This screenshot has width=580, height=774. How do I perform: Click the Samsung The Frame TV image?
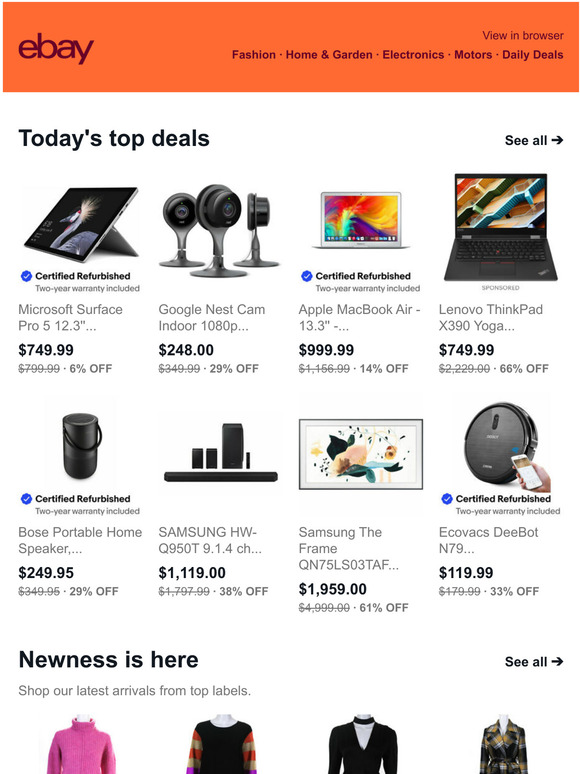pyautogui.click(x=361, y=454)
